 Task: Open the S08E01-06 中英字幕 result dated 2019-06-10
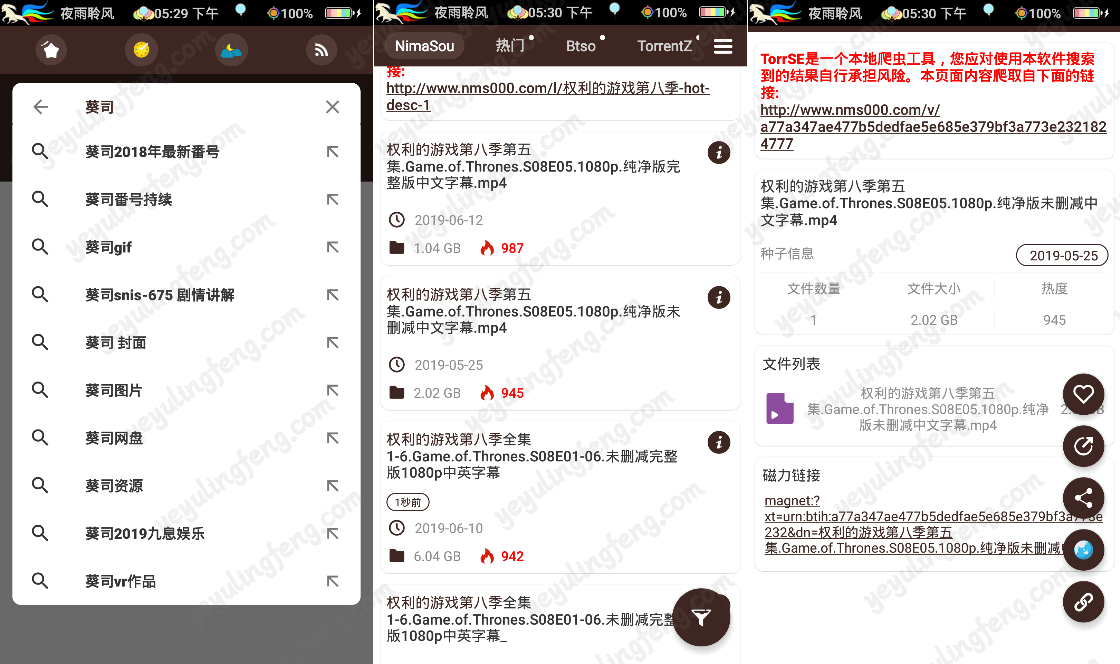pos(560,497)
